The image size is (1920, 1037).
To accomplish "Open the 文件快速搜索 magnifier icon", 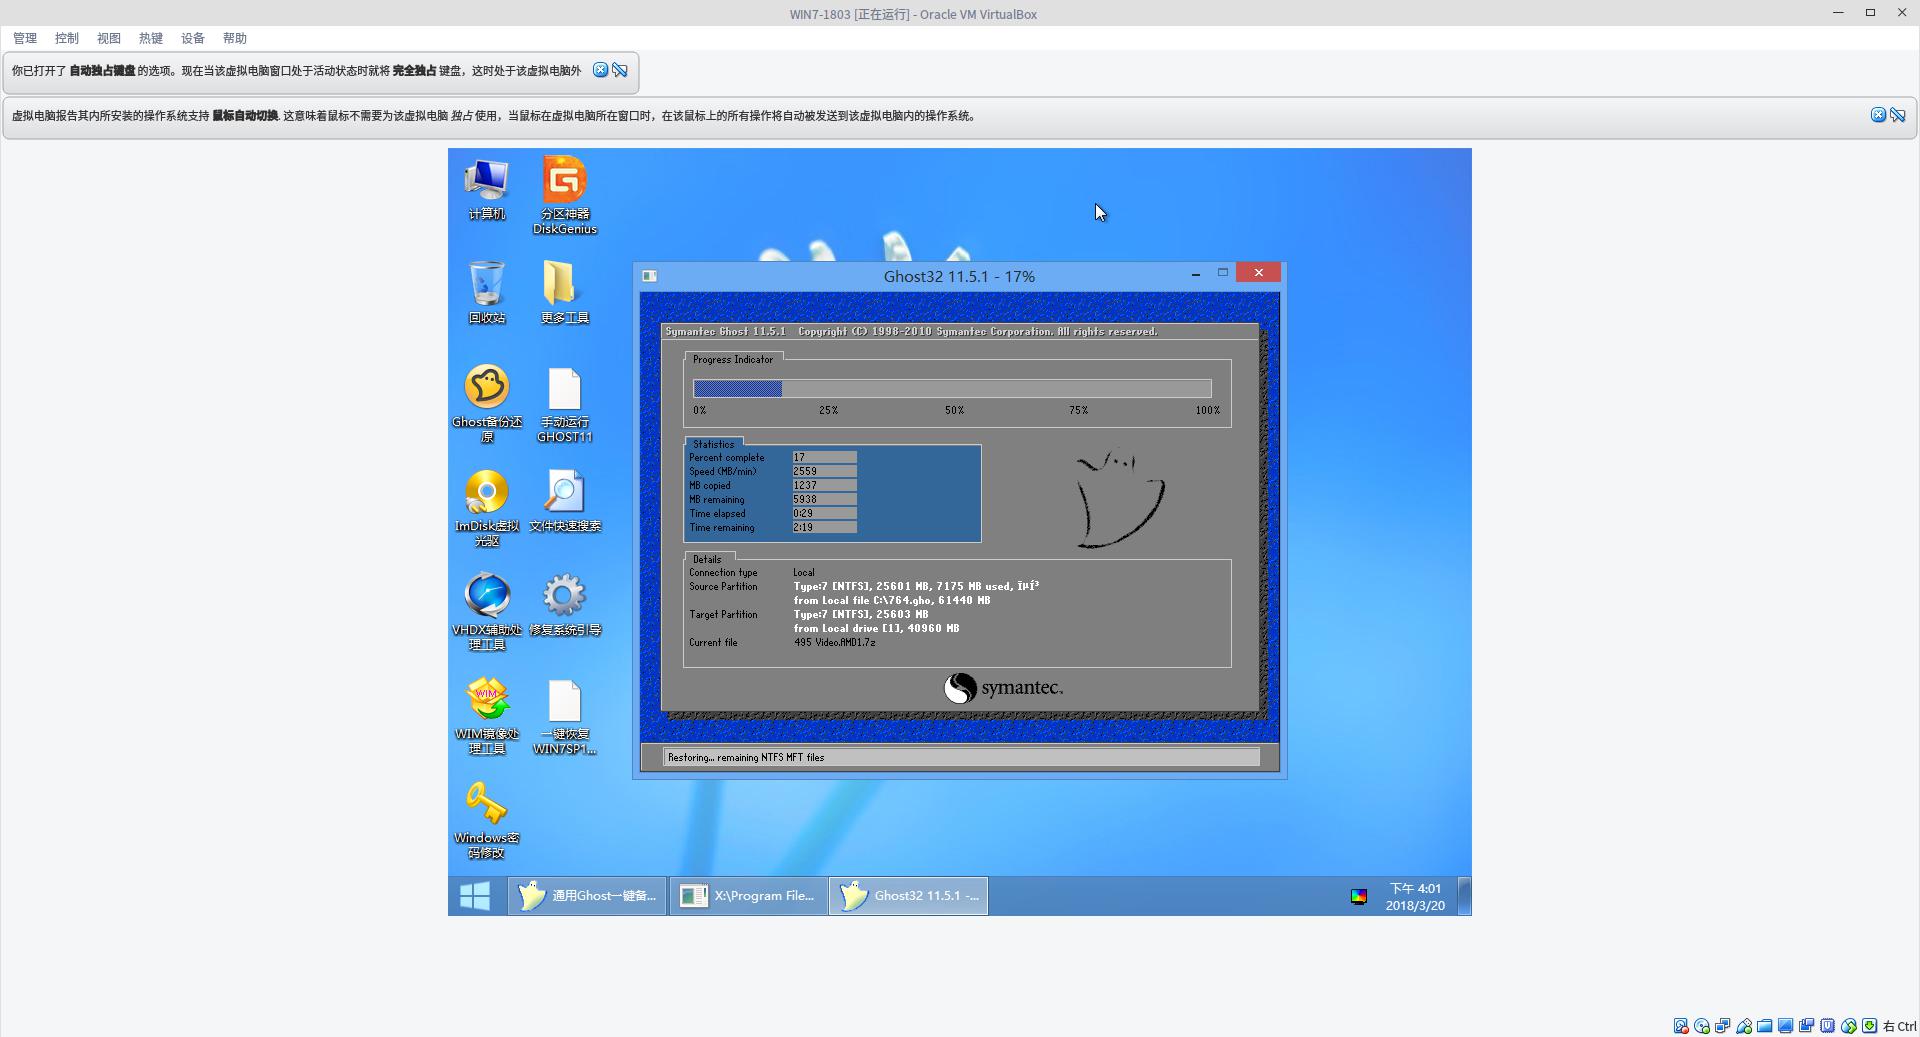I will pyautogui.click(x=564, y=493).
